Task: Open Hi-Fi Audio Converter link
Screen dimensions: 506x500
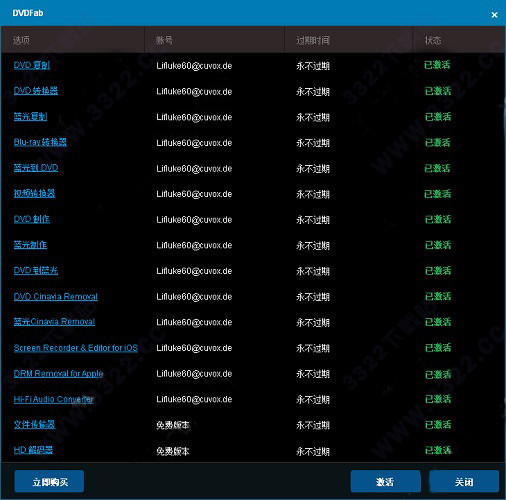Action: (x=54, y=399)
